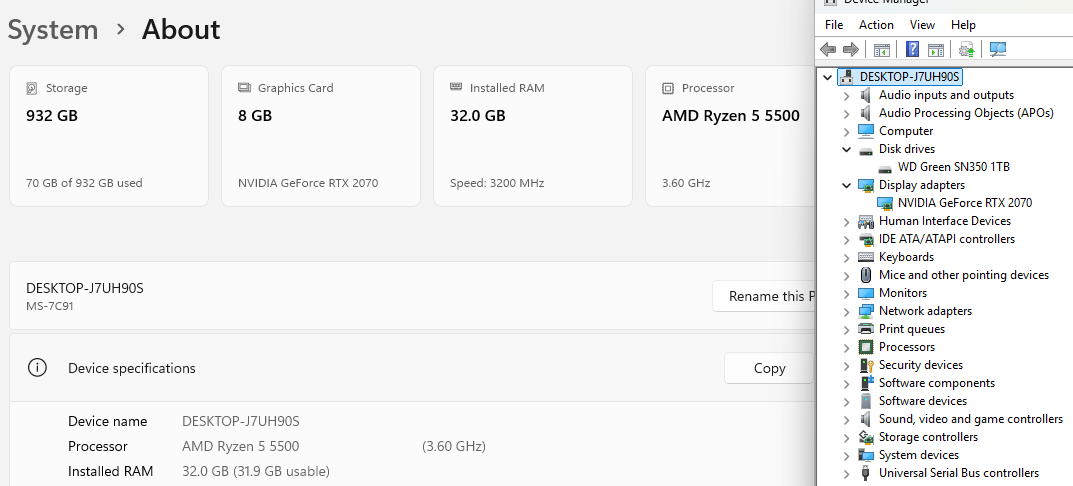Click the printer icon of Print queues

[866, 329]
